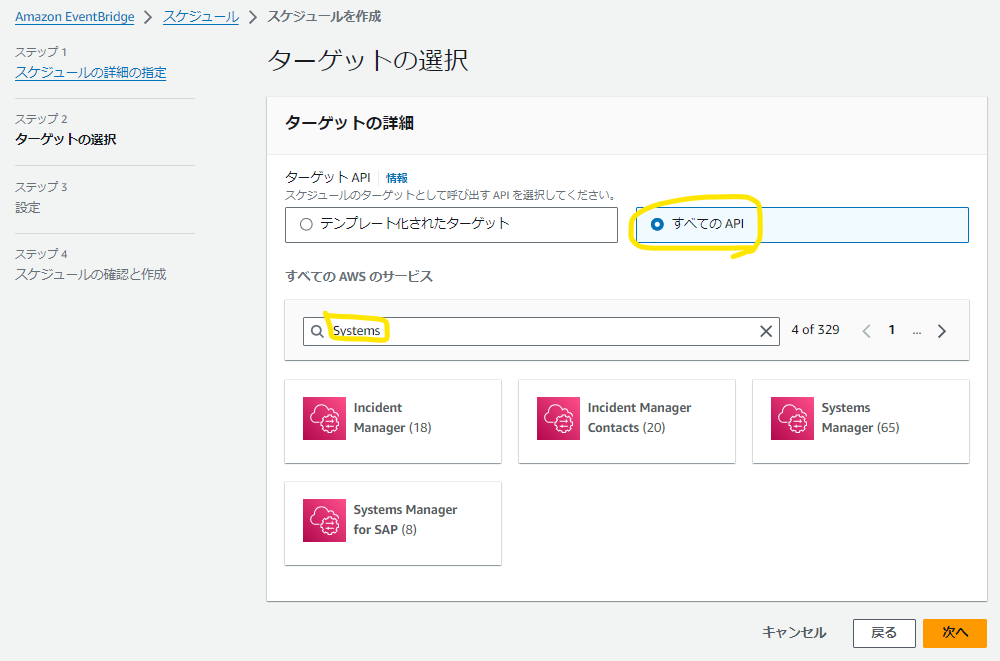Click the Incident Manager Contacts service icon

click(558, 419)
